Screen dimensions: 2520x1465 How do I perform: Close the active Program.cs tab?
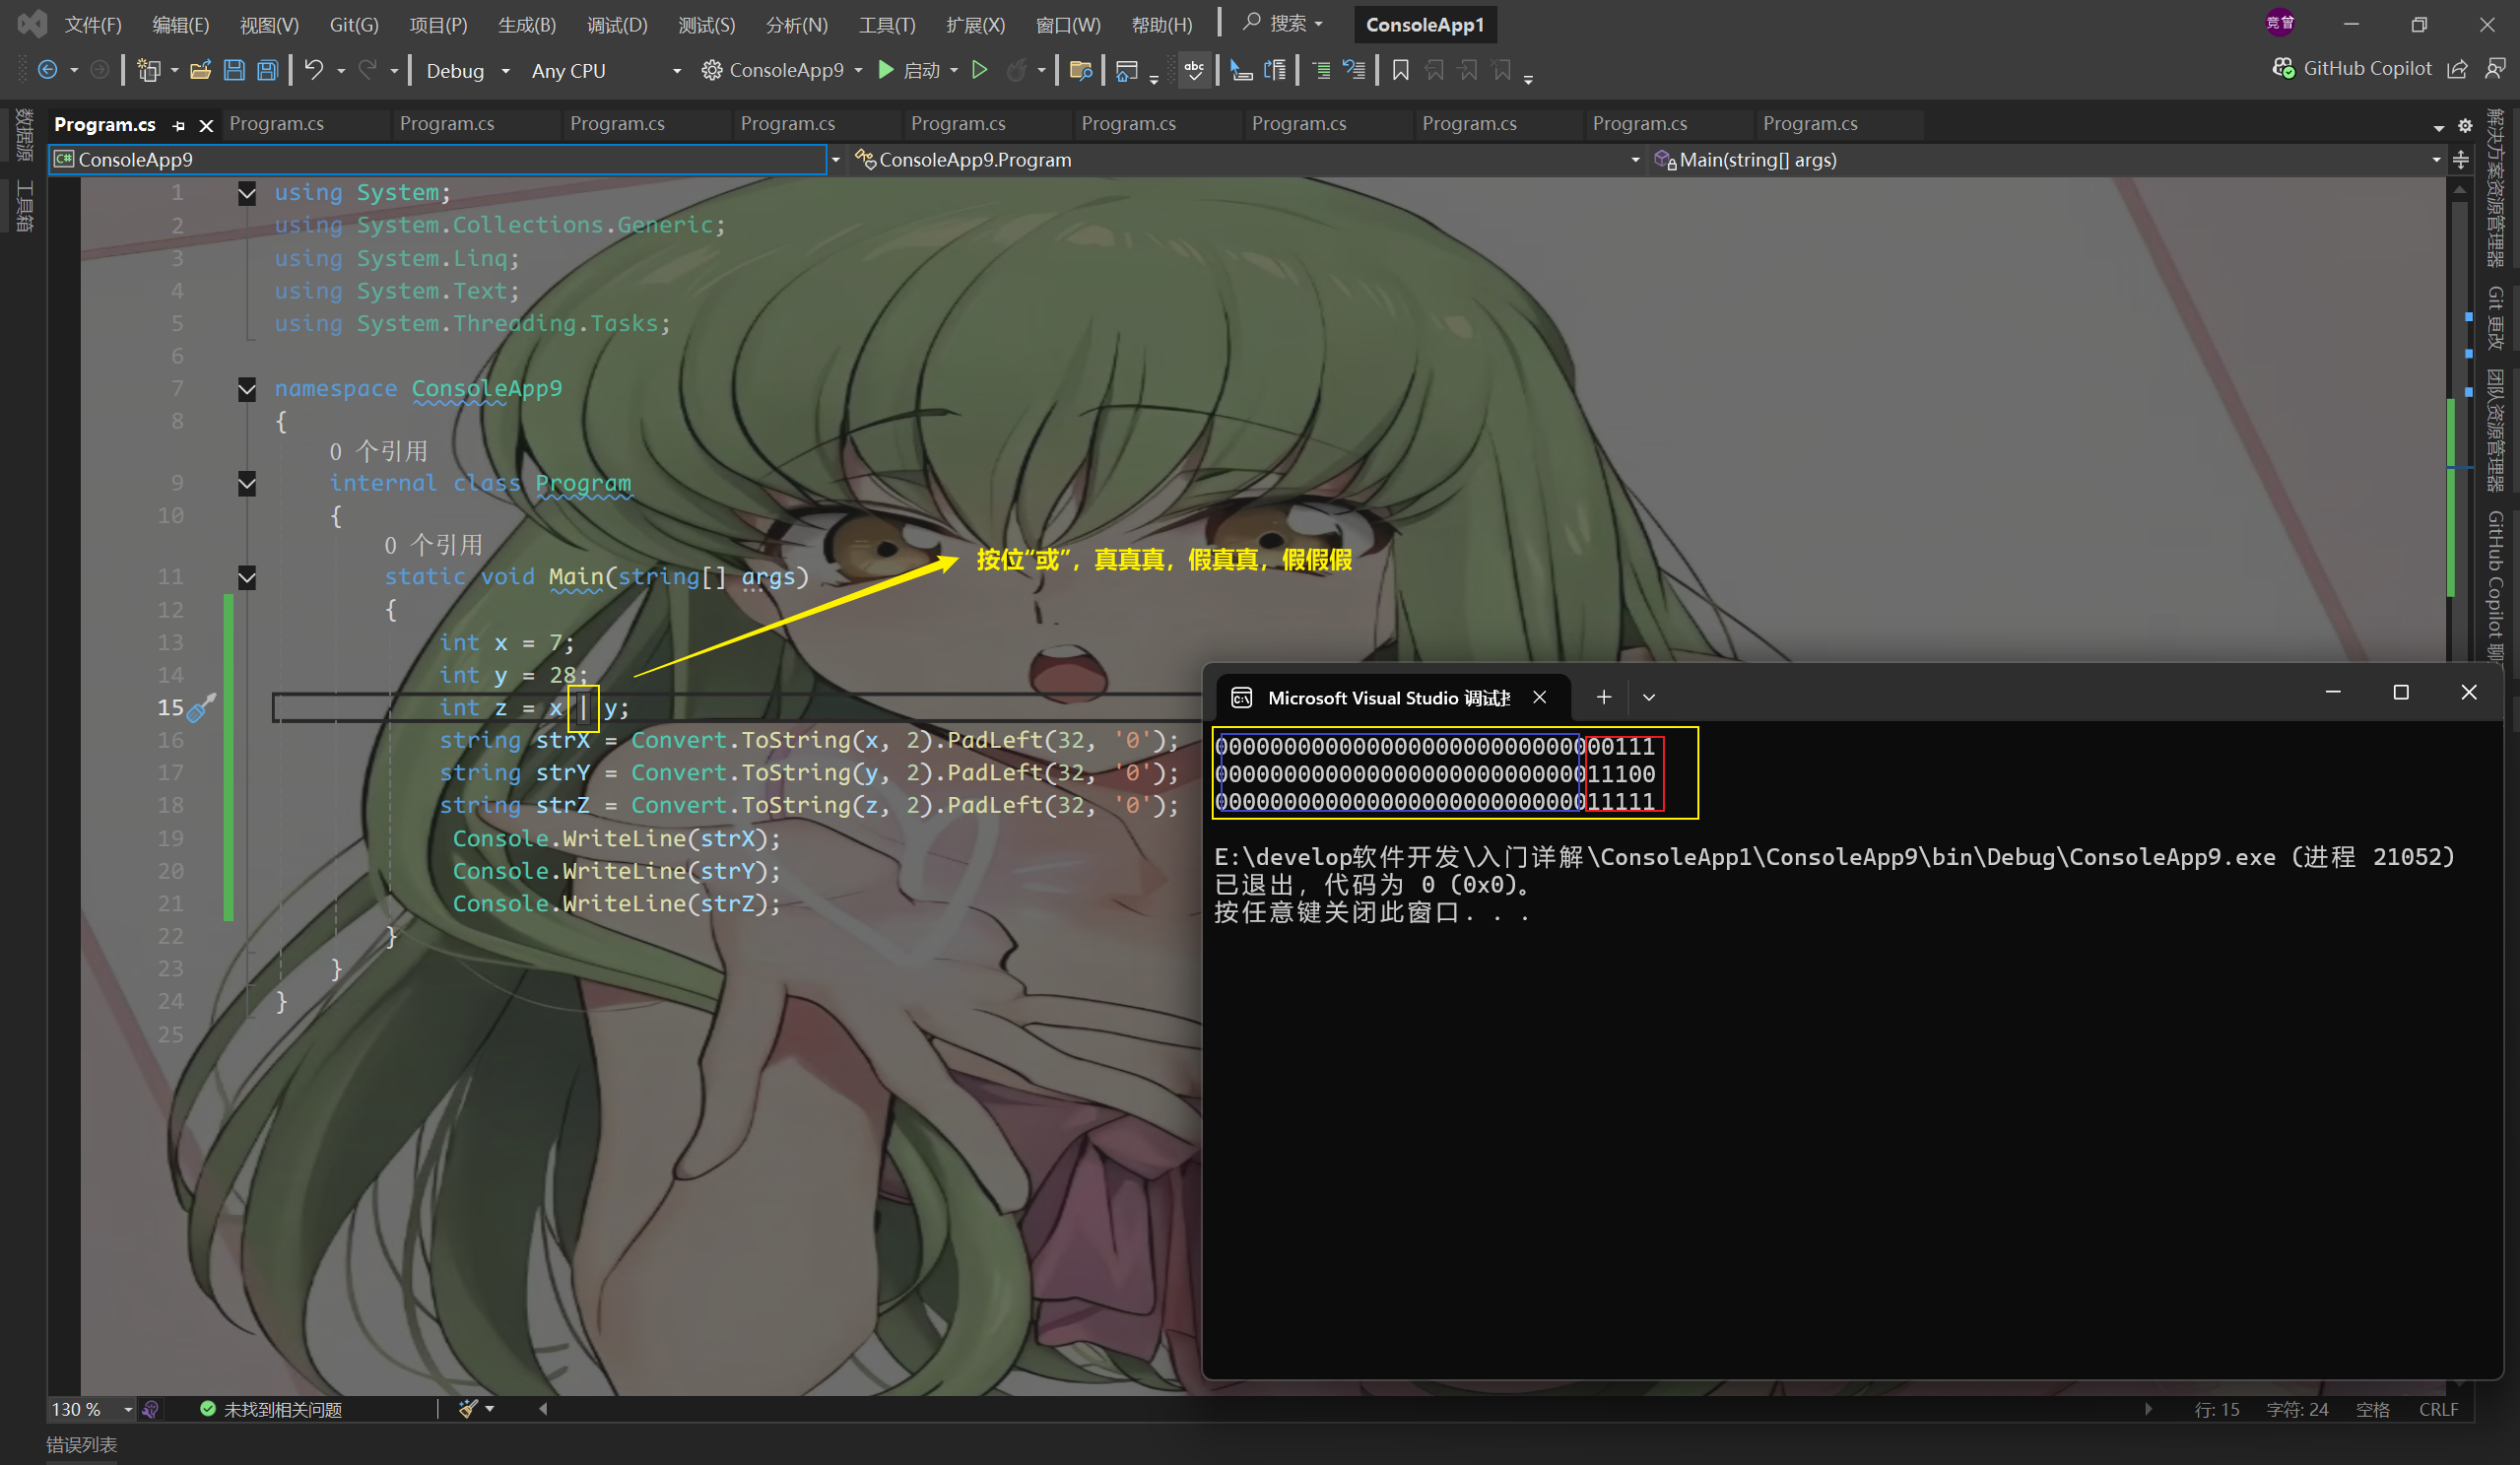click(206, 125)
